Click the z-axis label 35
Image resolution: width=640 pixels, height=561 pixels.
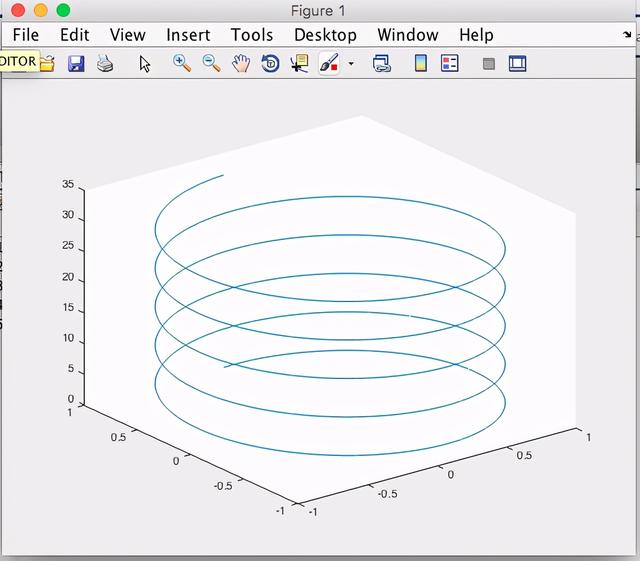pos(68,184)
